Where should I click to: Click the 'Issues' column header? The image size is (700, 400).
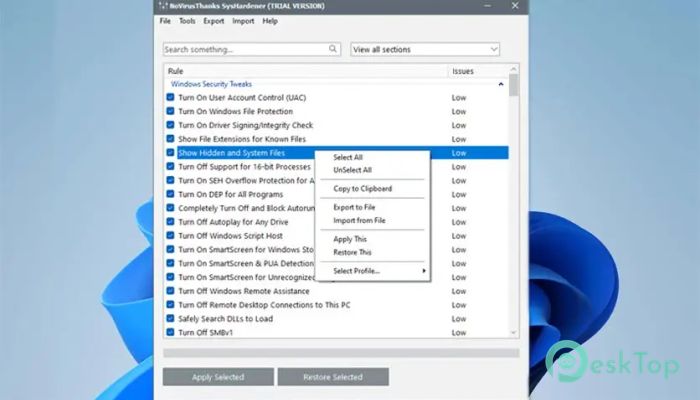pos(478,71)
